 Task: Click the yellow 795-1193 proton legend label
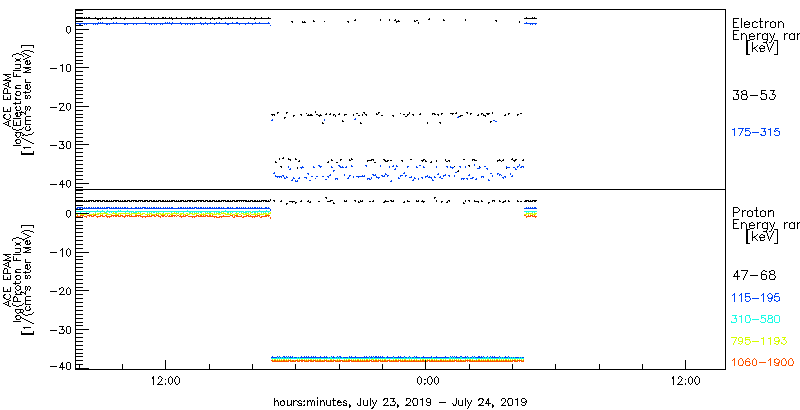[760, 341]
